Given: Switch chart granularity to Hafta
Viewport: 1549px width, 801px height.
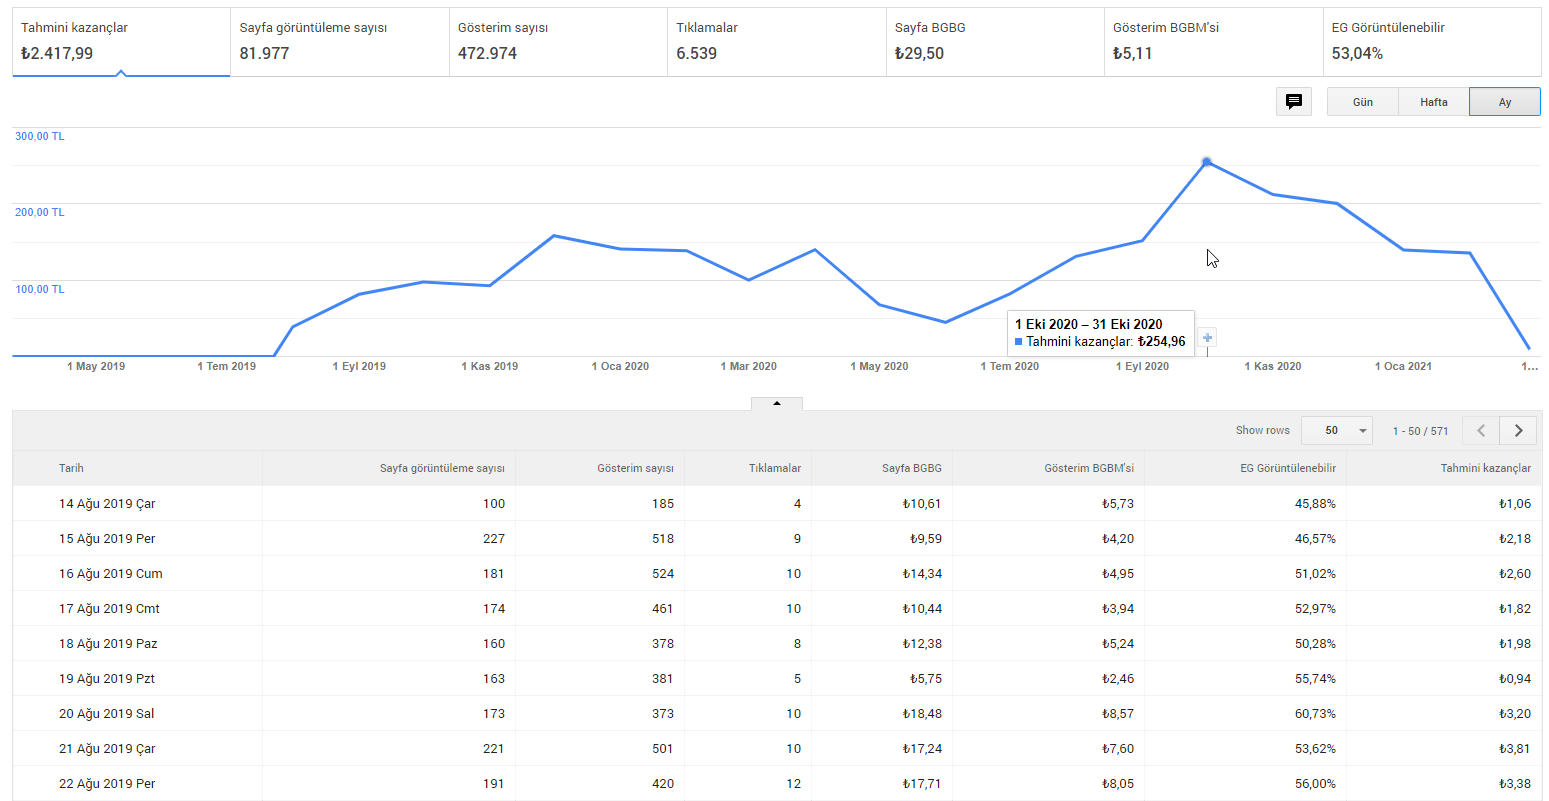Looking at the screenshot, I should coord(1433,102).
